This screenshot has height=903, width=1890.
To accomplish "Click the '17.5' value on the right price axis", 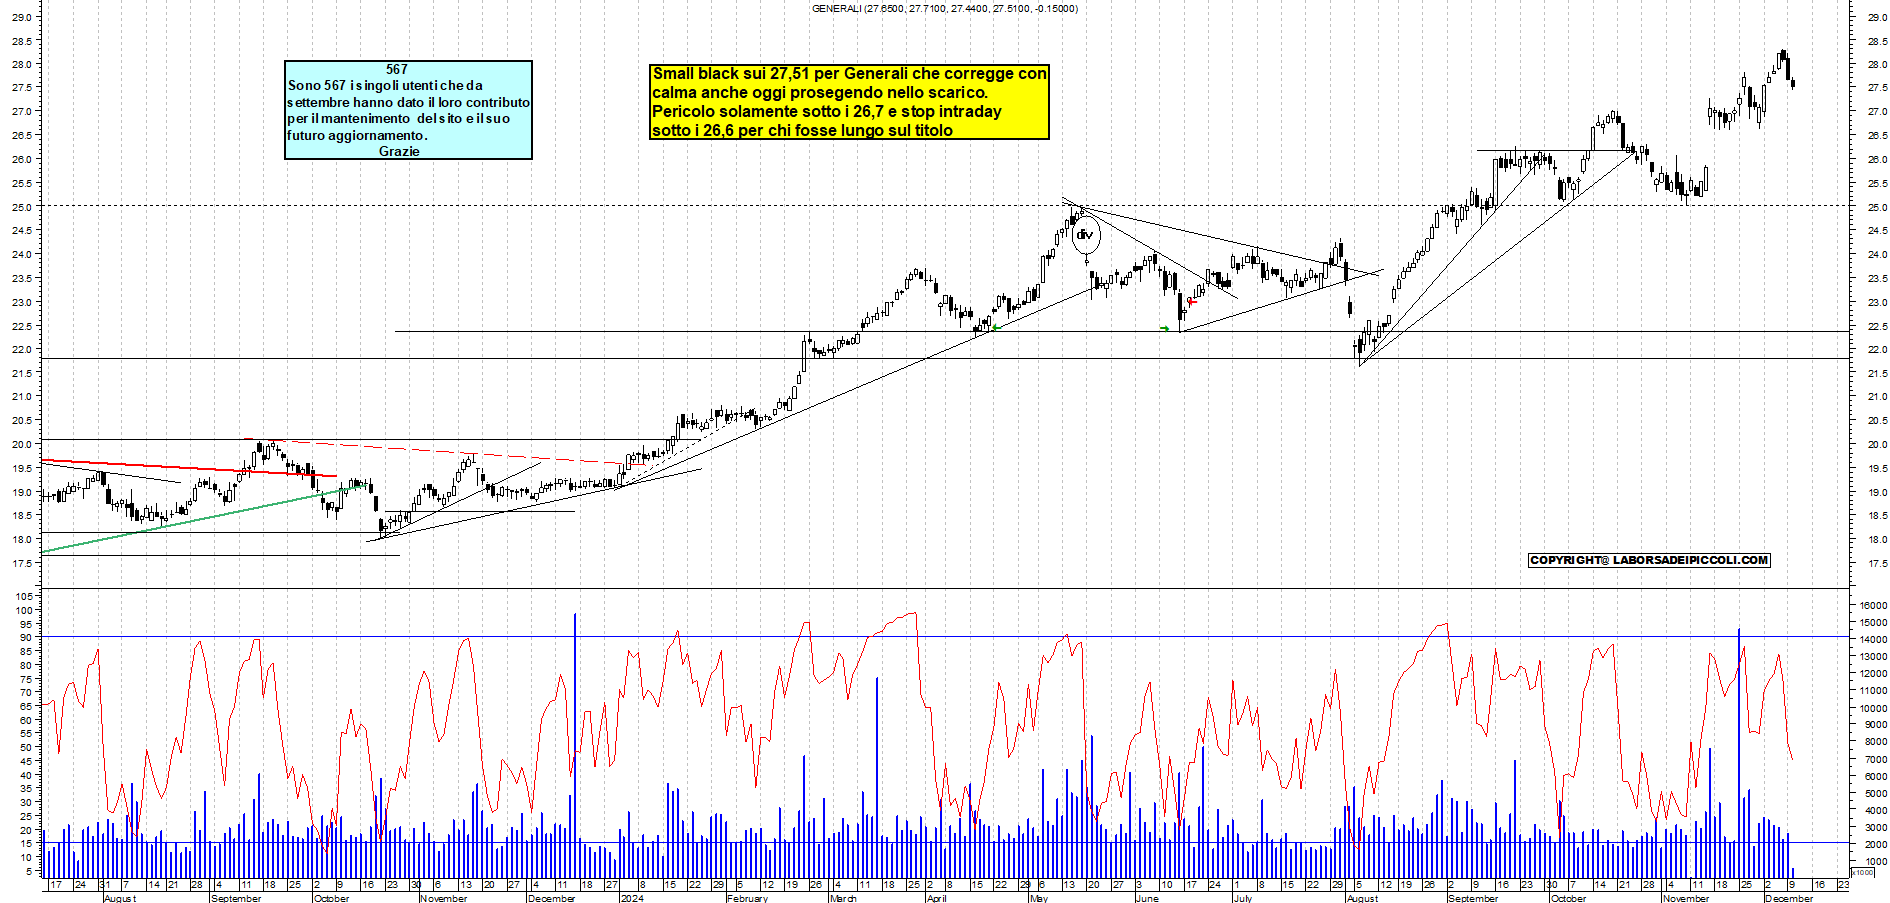I will click(1876, 563).
